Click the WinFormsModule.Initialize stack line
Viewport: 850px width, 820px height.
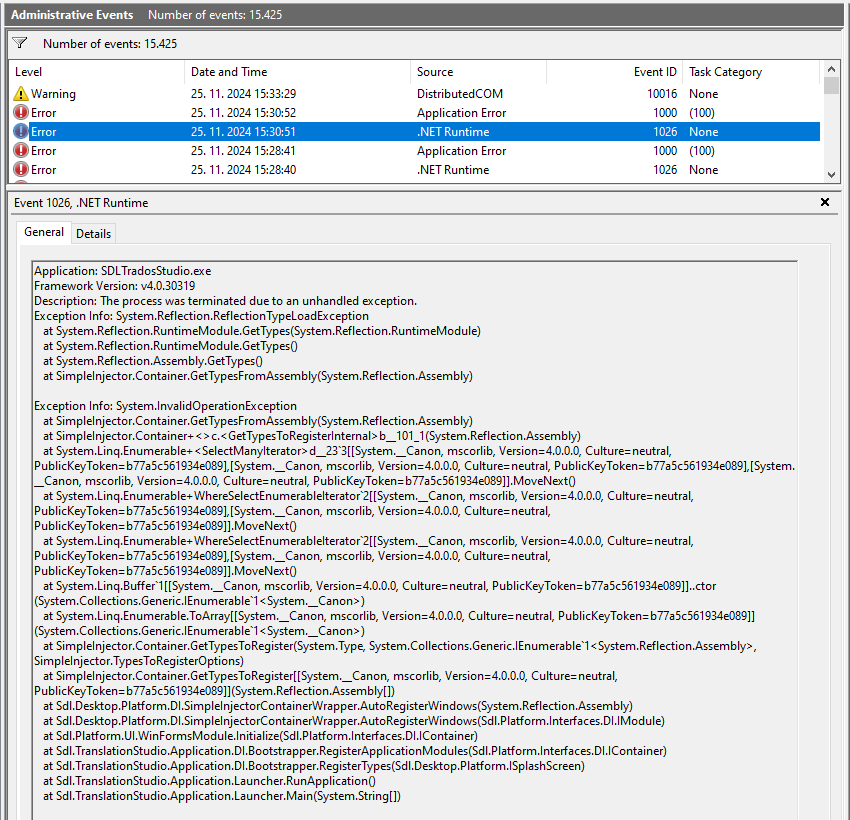(x=260, y=736)
